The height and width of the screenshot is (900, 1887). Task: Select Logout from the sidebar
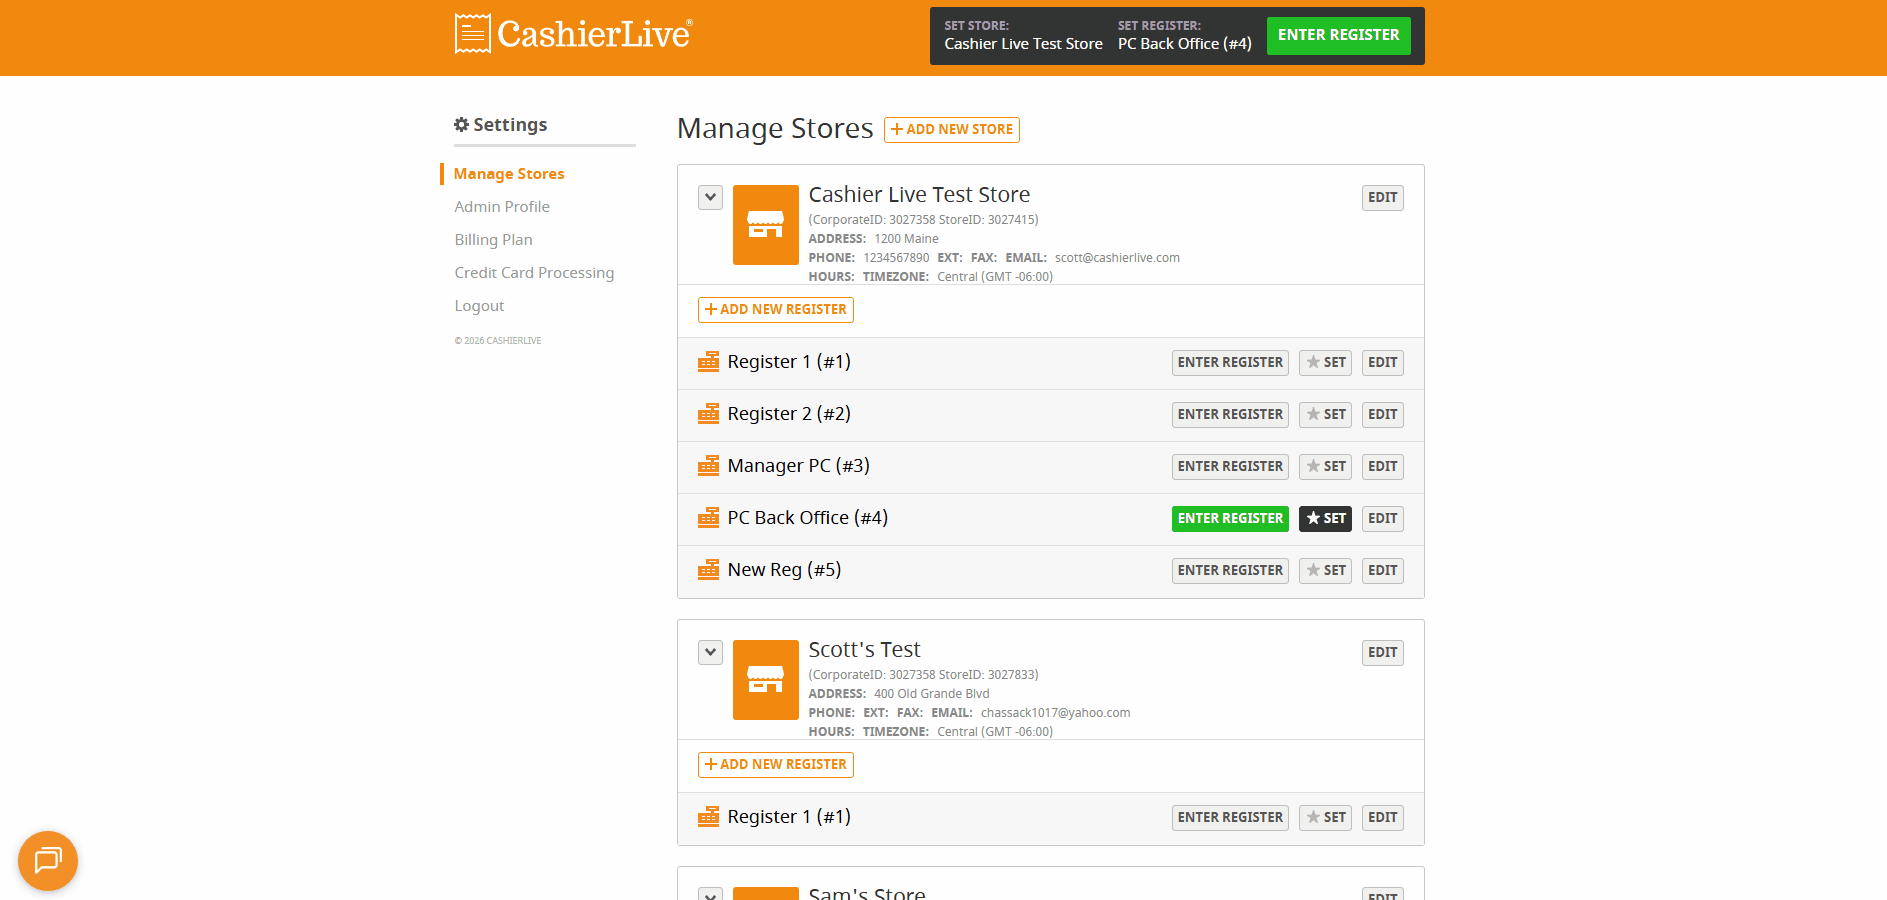(x=479, y=306)
